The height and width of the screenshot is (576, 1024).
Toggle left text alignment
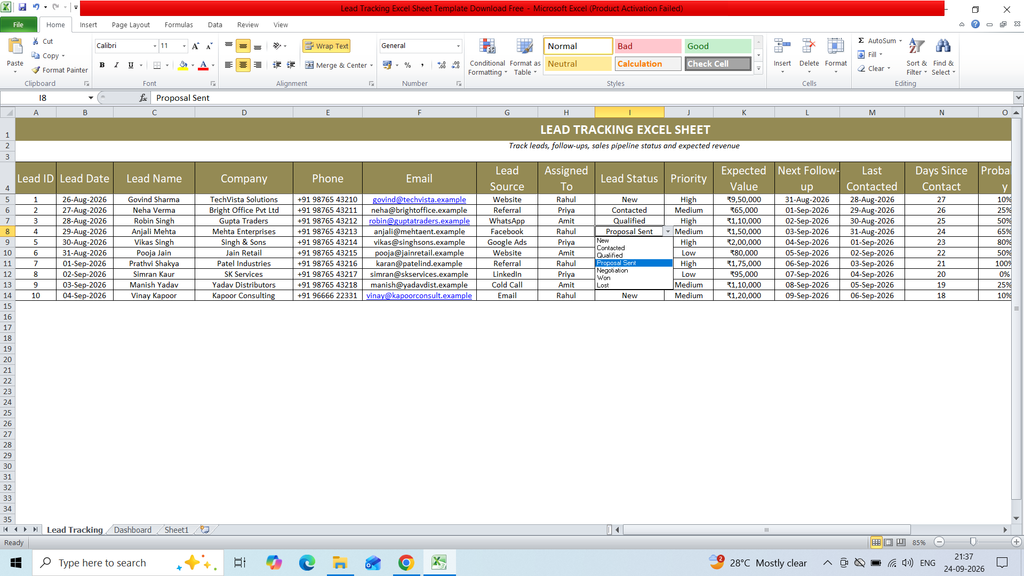coord(229,65)
